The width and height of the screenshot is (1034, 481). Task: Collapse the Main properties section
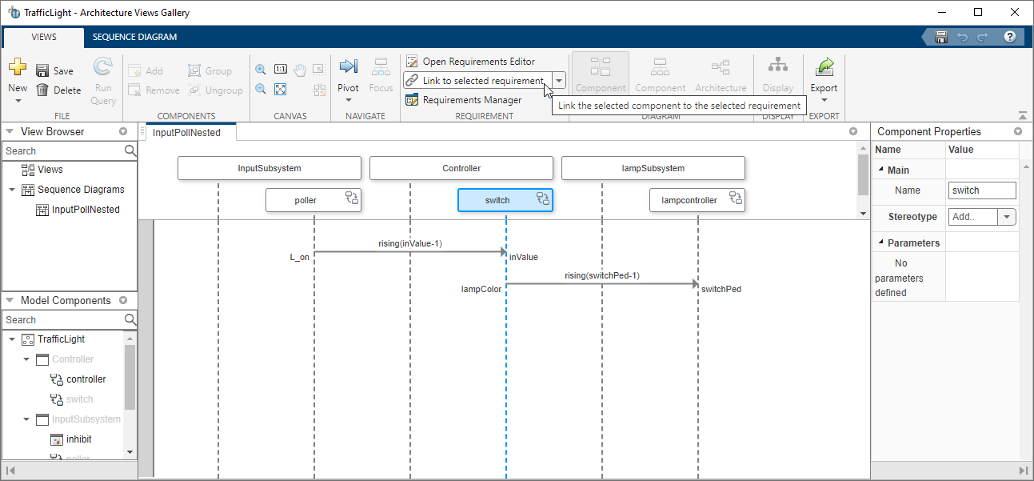tap(880, 169)
